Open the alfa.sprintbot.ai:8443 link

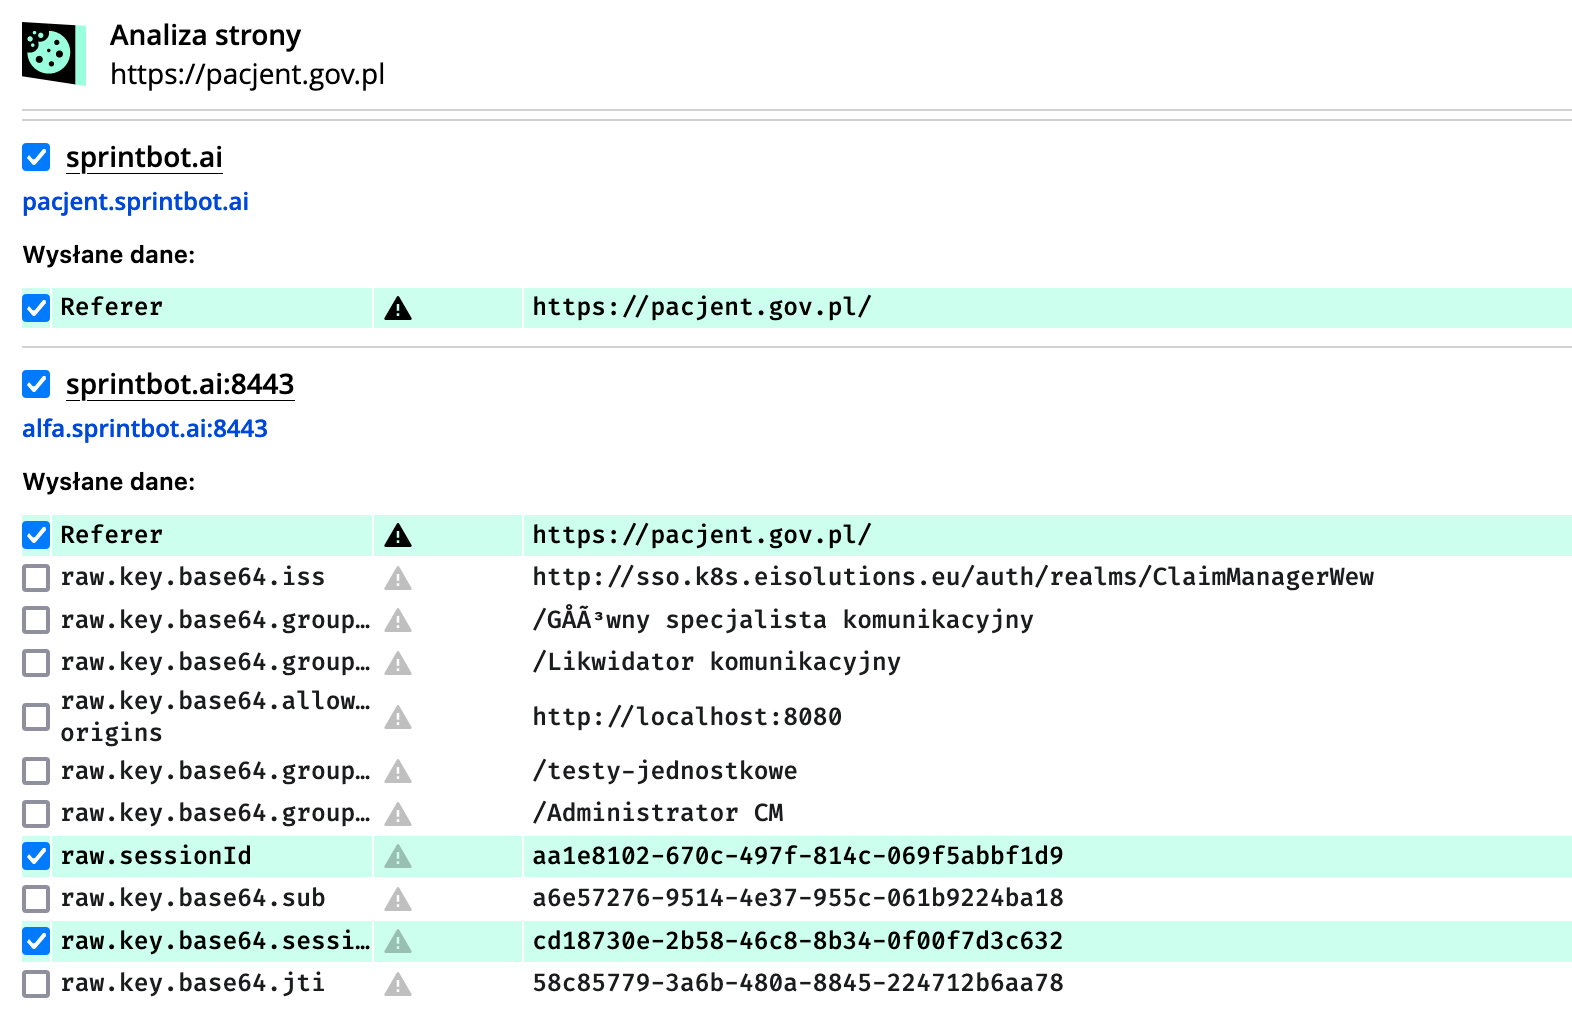145,429
